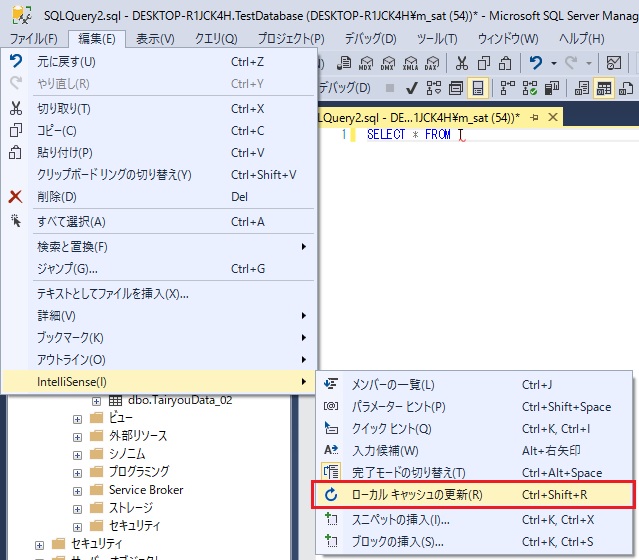
Task: Pin the SQLQuery2.sql tab
Action: (534, 118)
